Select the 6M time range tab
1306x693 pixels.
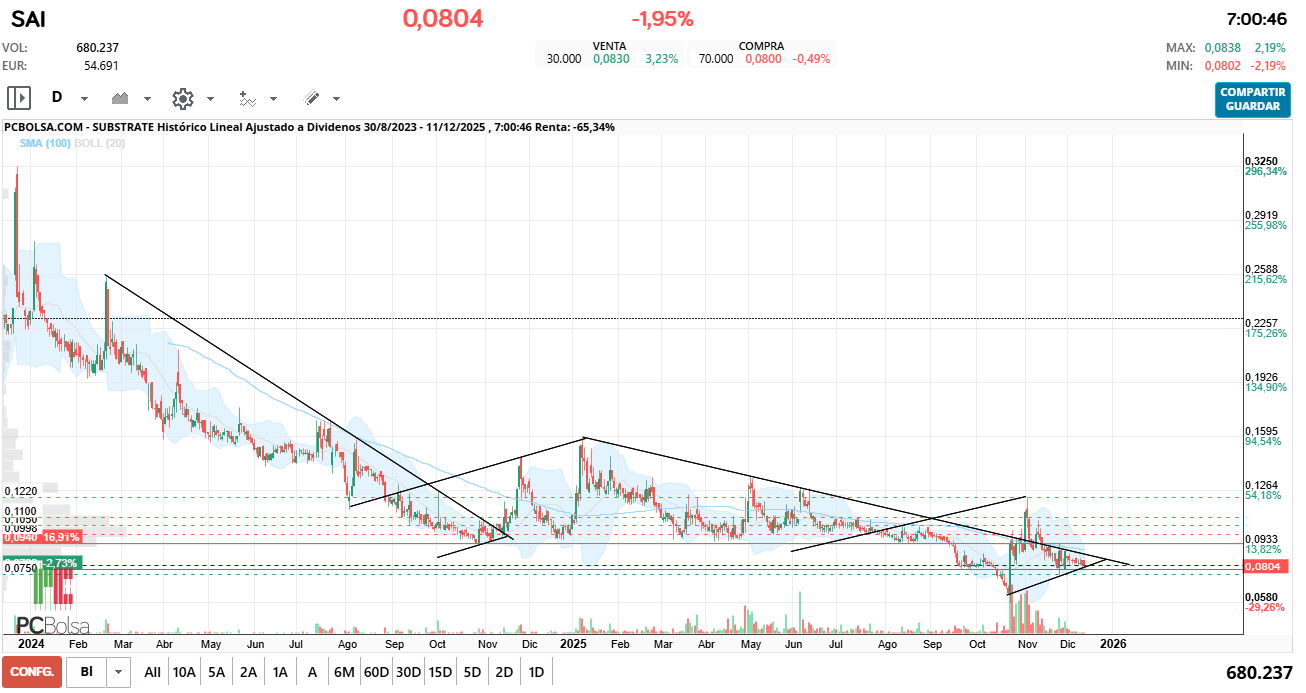click(x=344, y=671)
